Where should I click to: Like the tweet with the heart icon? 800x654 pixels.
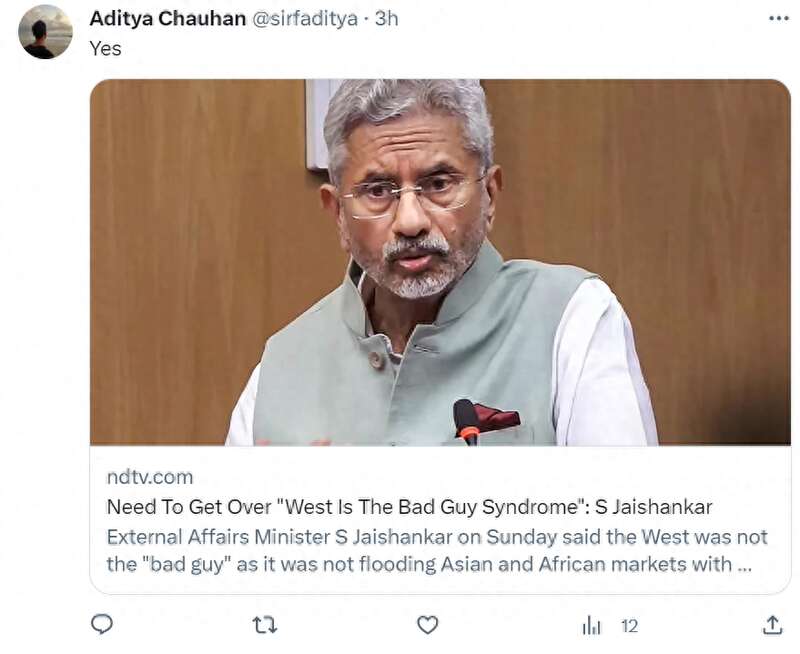[428, 625]
